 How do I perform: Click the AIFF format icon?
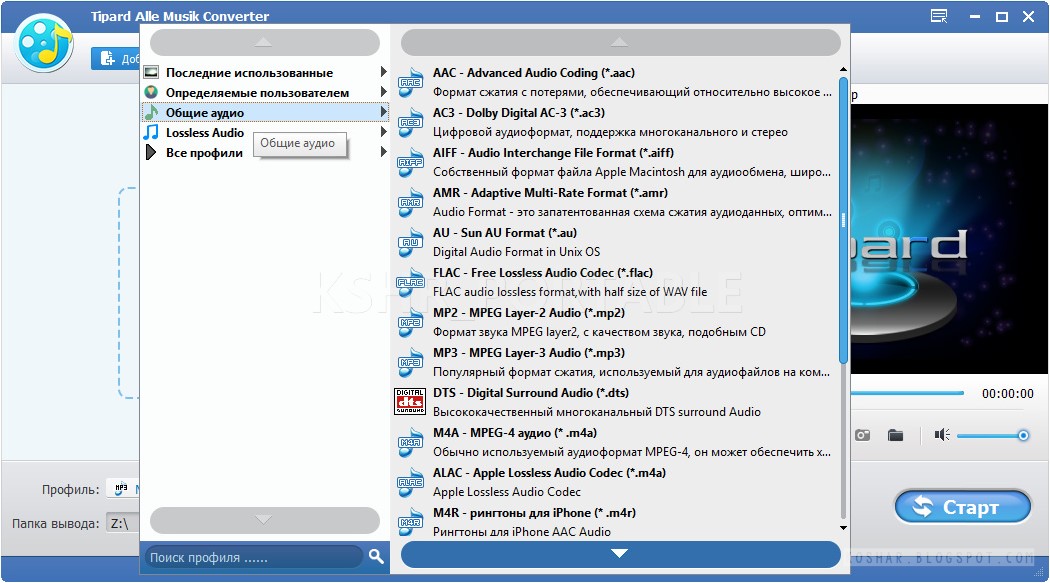[410, 163]
